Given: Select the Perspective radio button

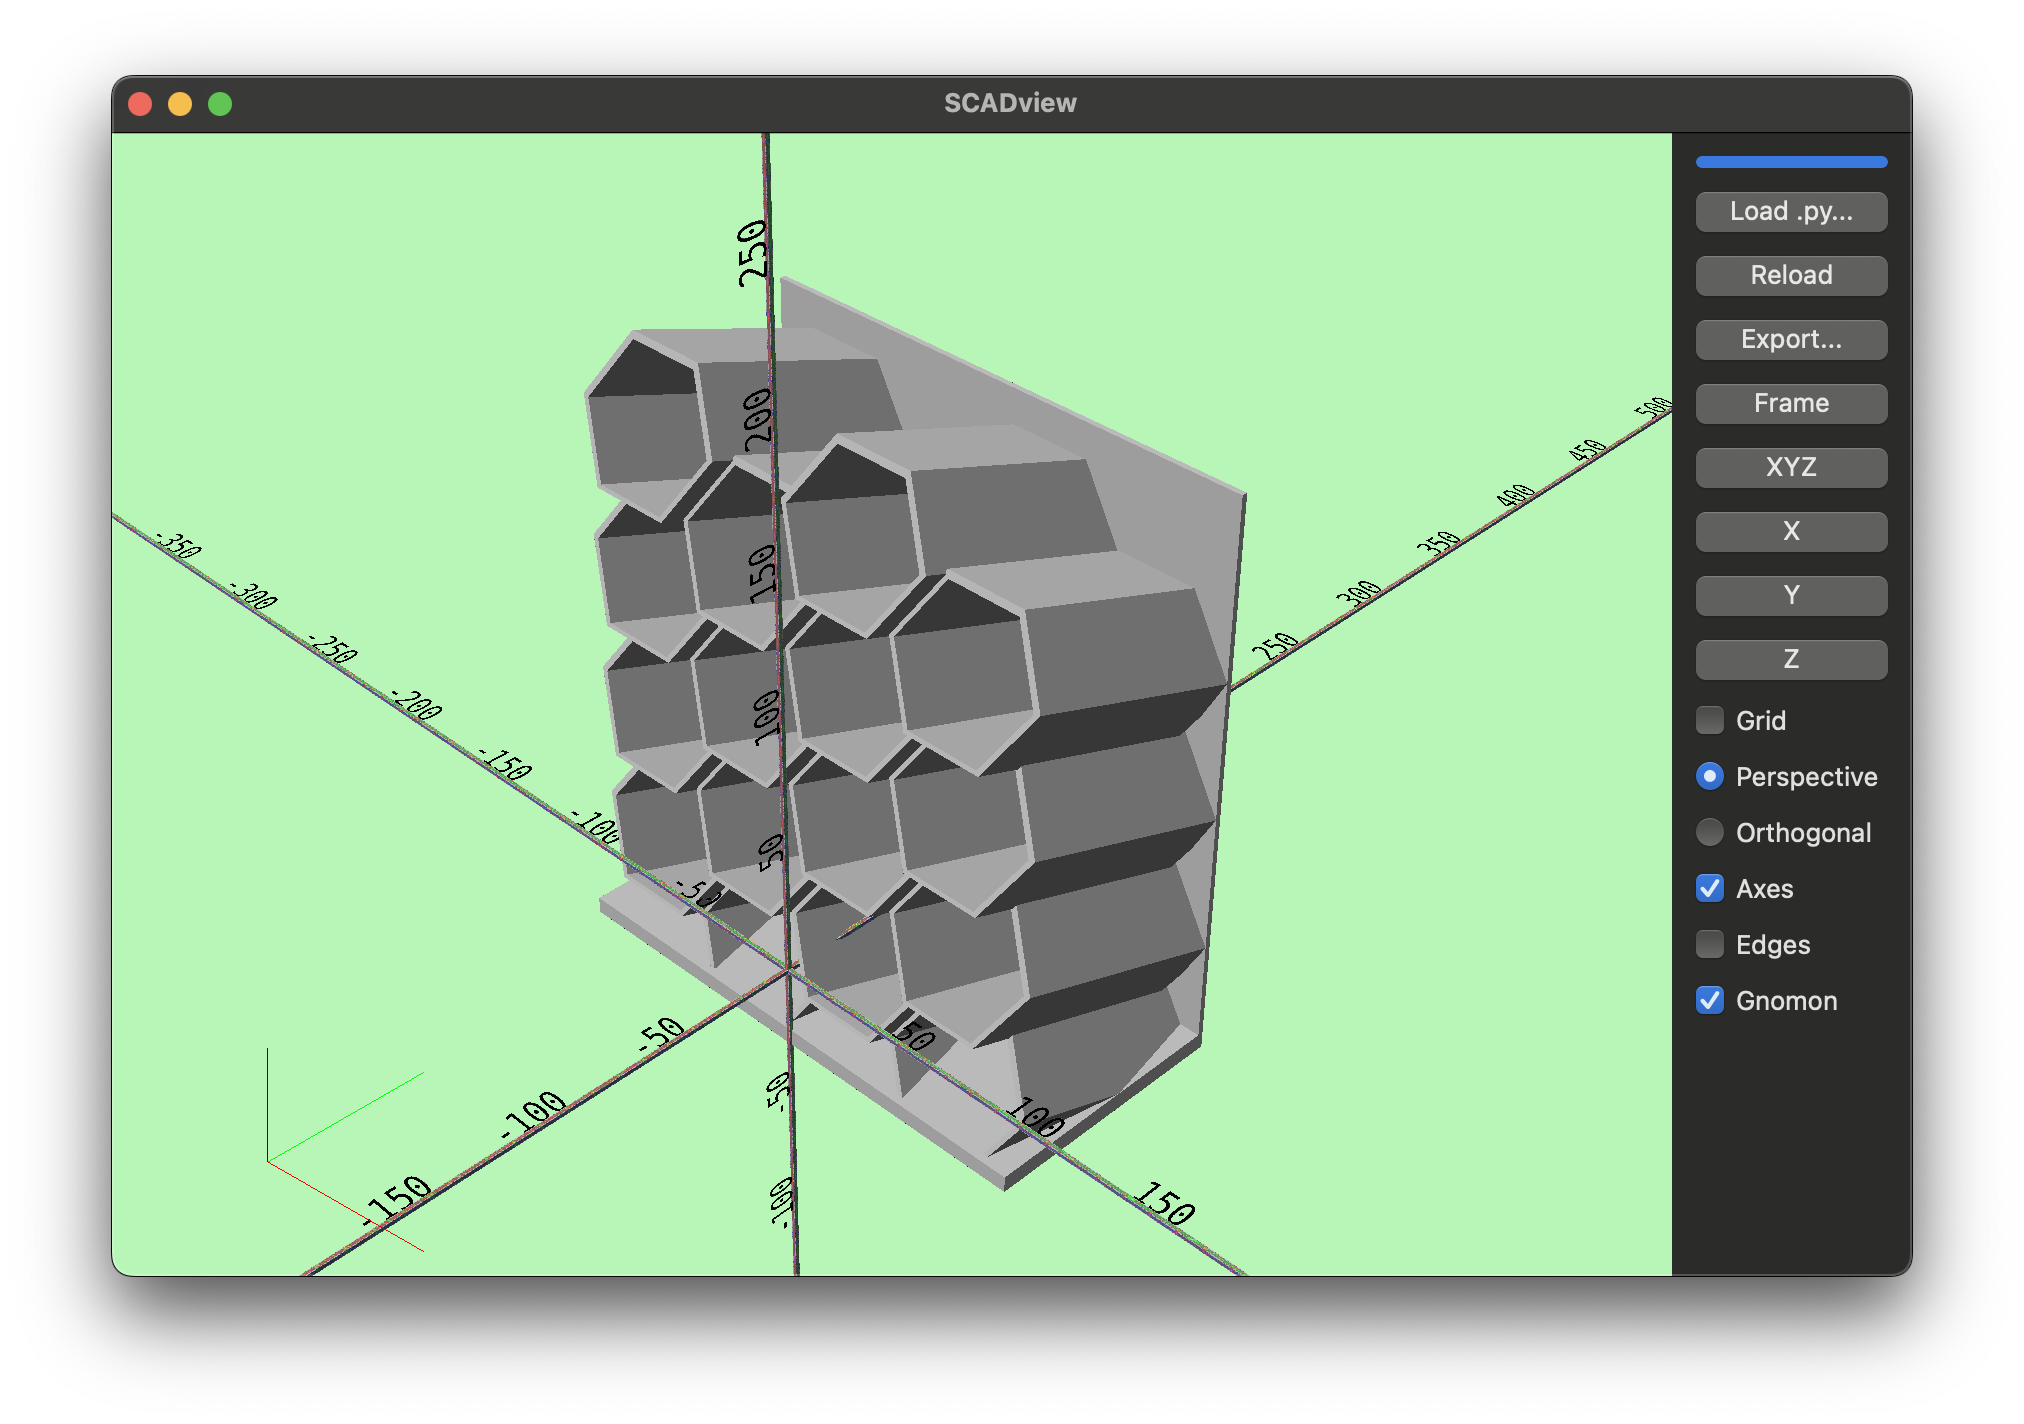Looking at the screenshot, I should coord(1710,777).
